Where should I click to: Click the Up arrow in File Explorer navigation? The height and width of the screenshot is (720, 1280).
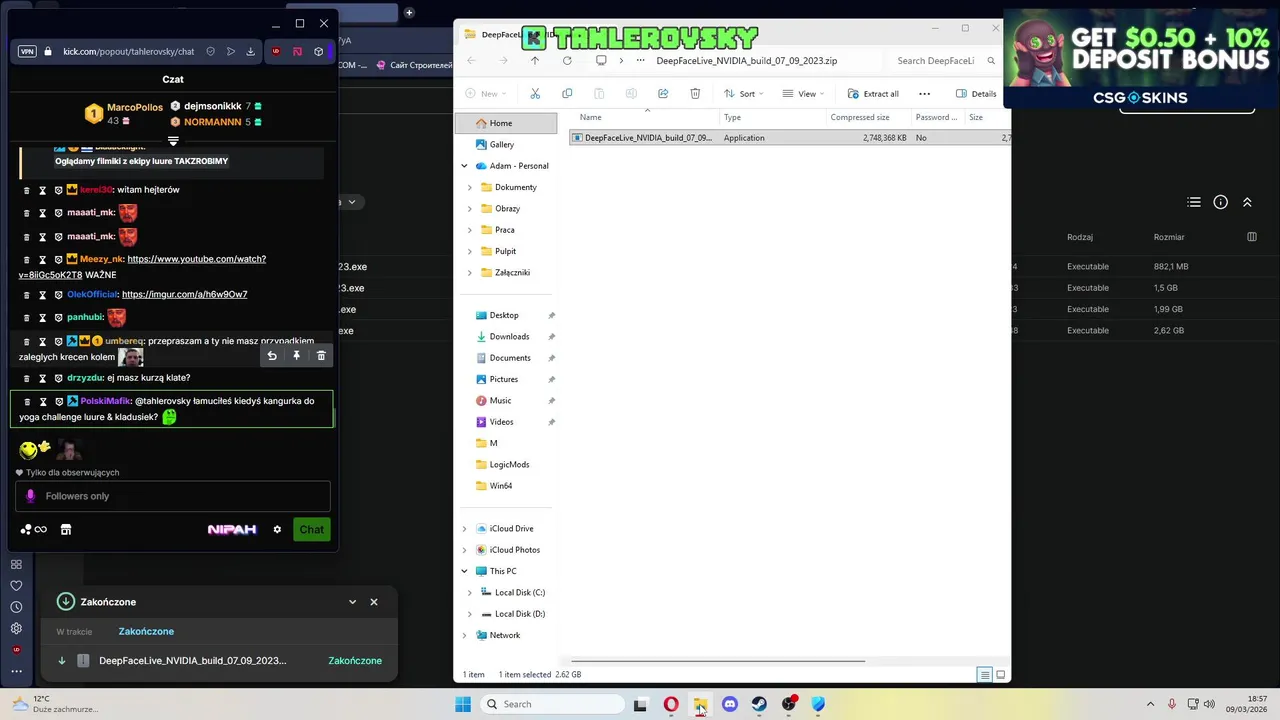point(535,60)
